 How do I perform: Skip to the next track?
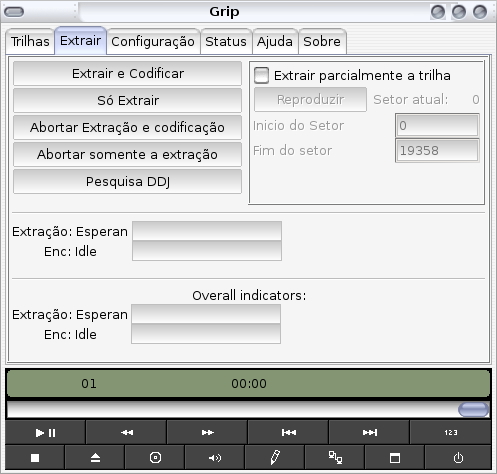click(369, 432)
